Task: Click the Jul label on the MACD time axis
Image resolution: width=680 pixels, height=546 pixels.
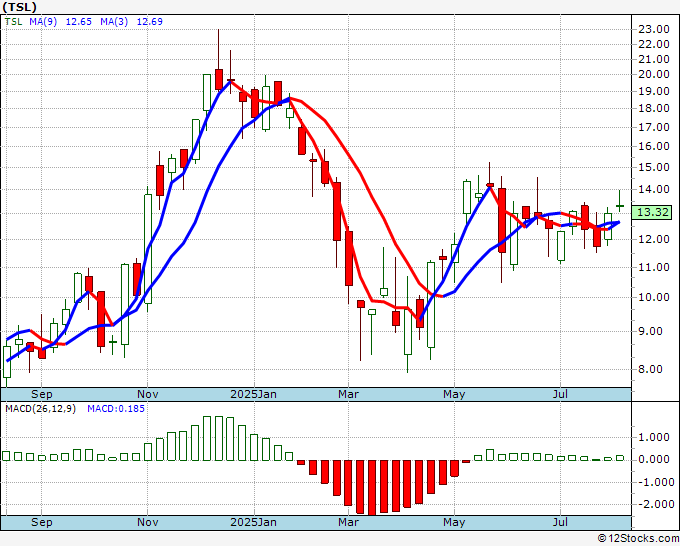Action: [560, 522]
